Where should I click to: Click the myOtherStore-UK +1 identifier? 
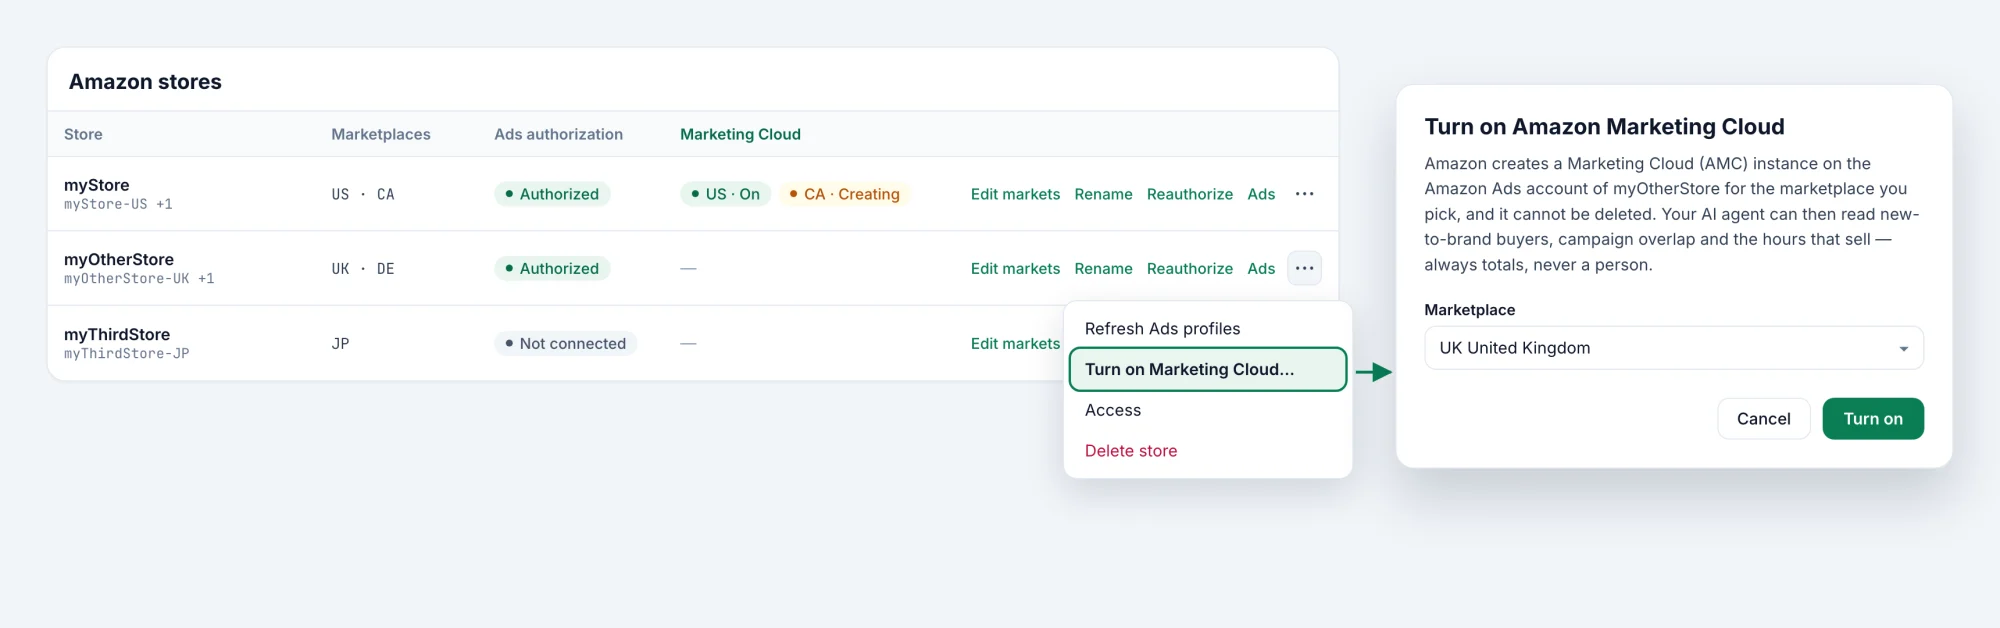[139, 279]
